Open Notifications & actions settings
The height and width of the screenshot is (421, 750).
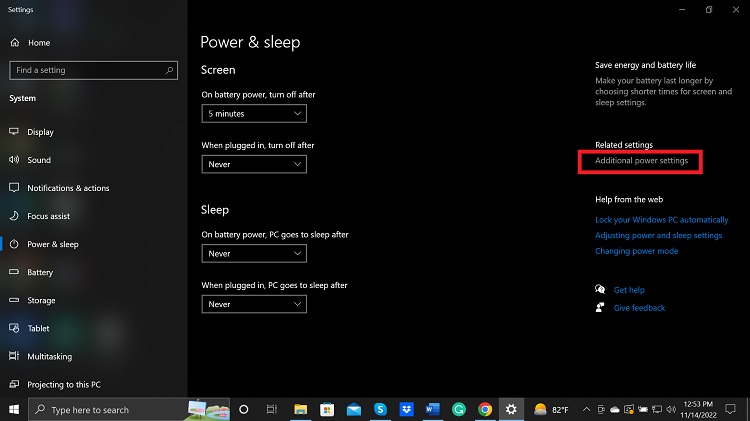(68, 188)
